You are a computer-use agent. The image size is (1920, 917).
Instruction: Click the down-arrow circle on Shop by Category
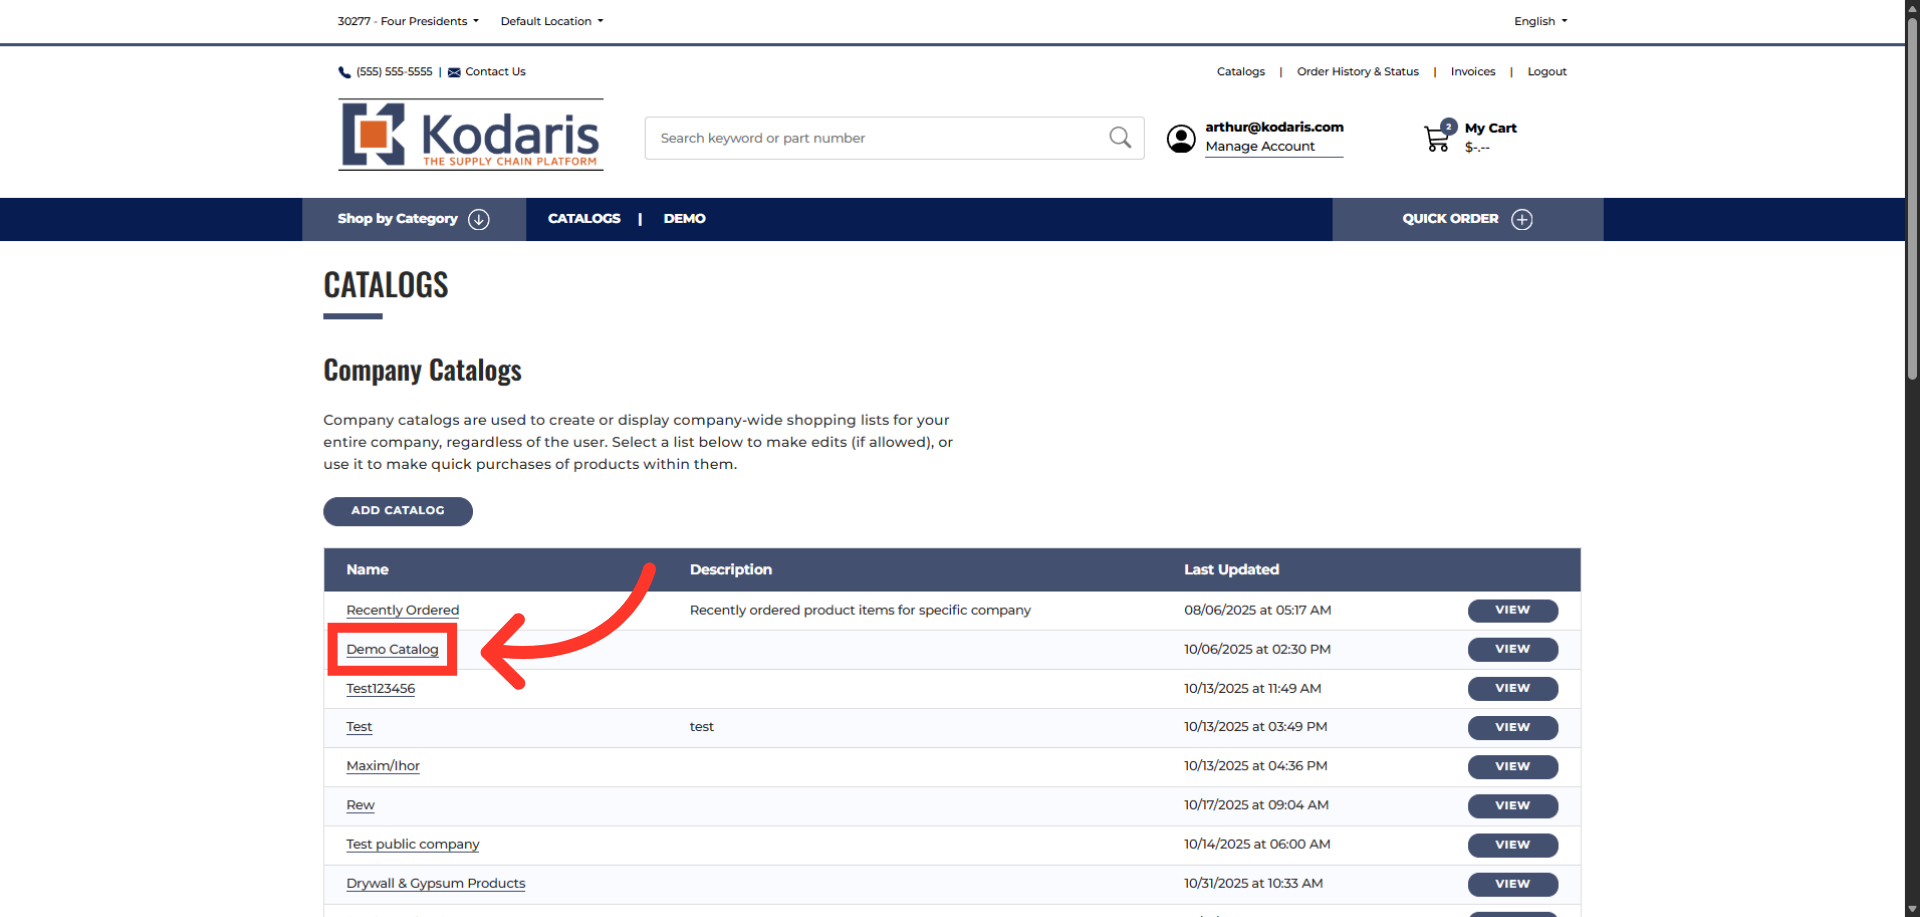pos(479,219)
